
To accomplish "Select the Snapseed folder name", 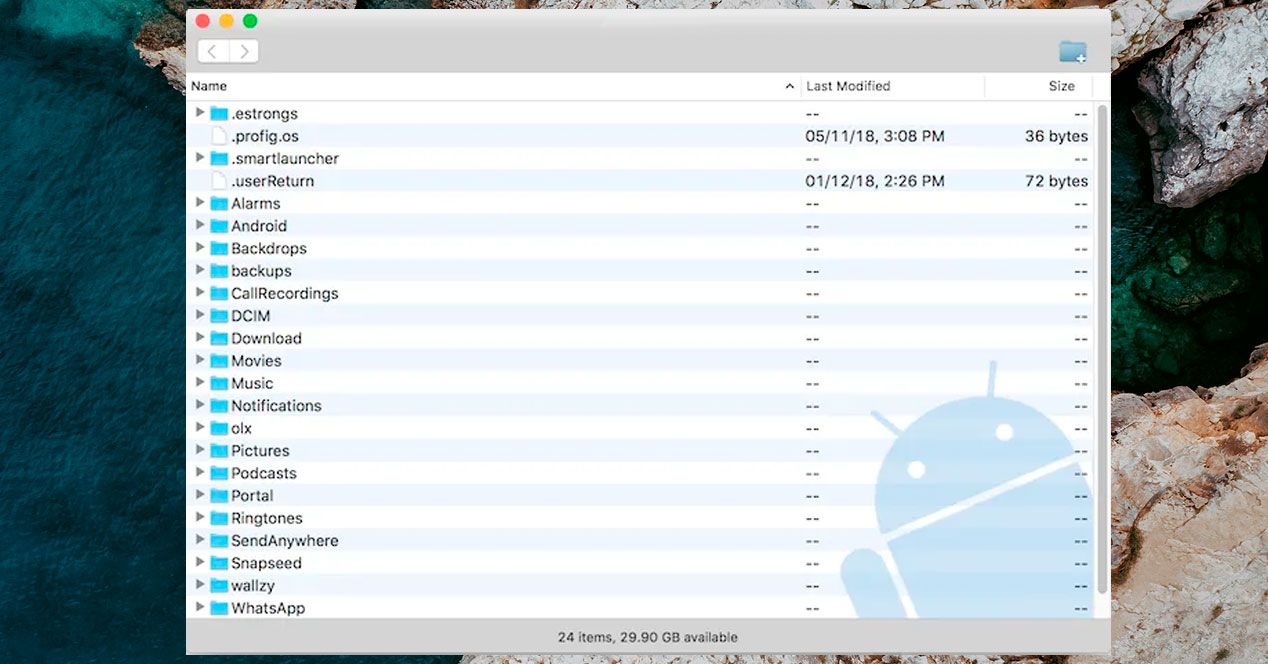I will pos(266,563).
